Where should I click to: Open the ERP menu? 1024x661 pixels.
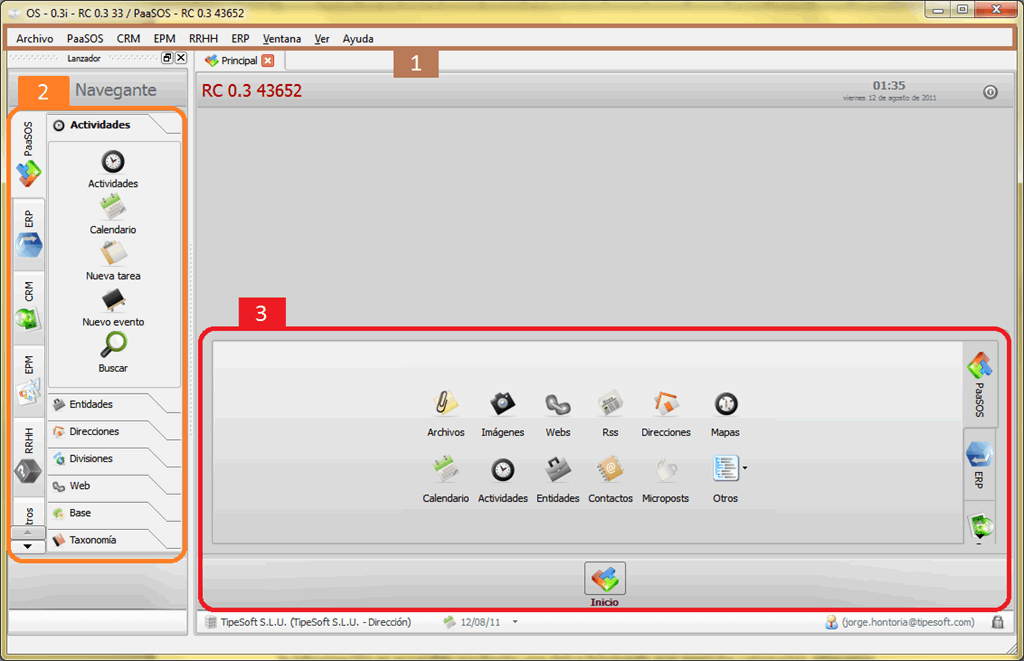coord(240,39)
